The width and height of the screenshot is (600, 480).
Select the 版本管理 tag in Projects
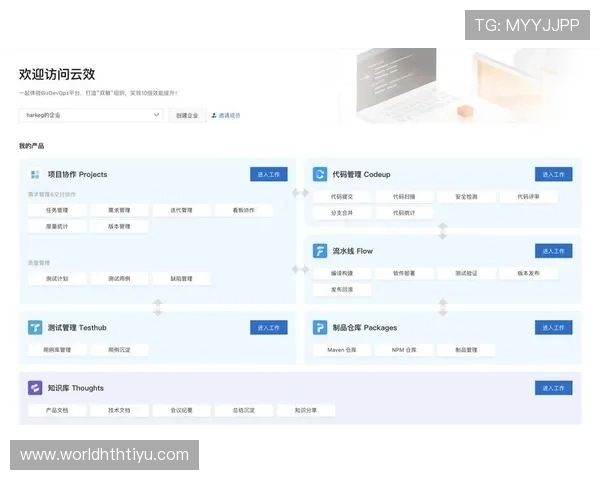119,226
